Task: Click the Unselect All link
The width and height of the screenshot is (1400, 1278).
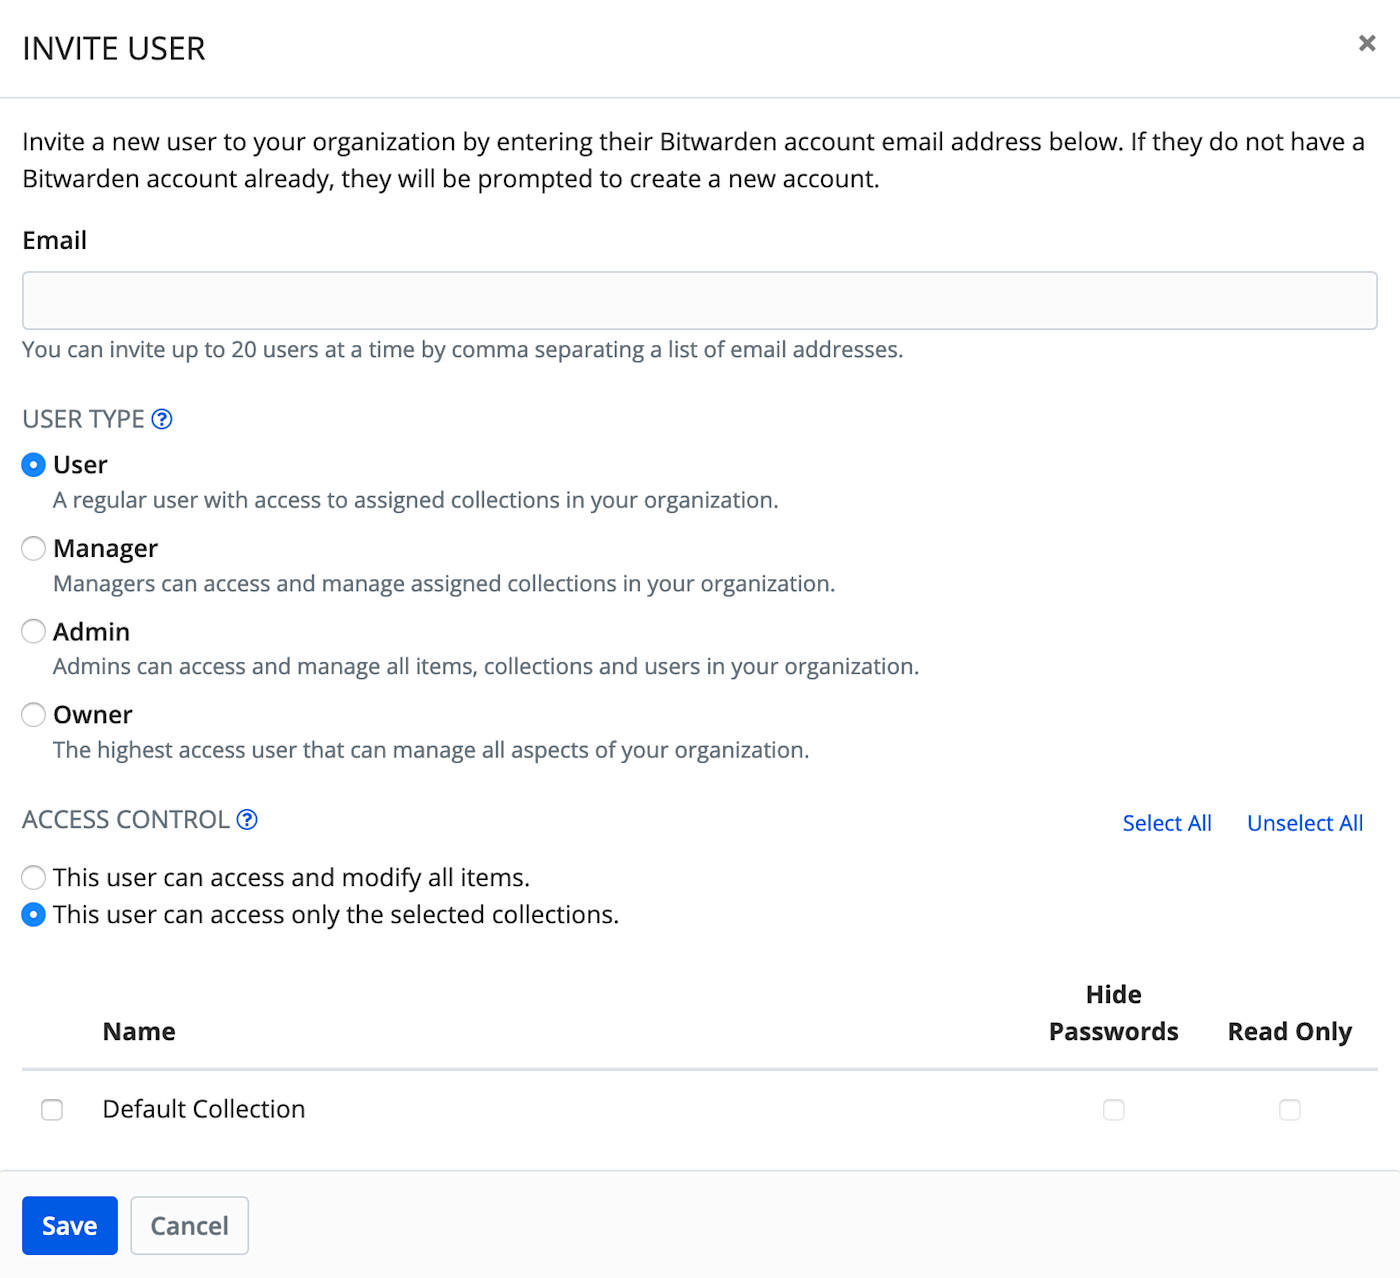Action: coord(1304,822)
